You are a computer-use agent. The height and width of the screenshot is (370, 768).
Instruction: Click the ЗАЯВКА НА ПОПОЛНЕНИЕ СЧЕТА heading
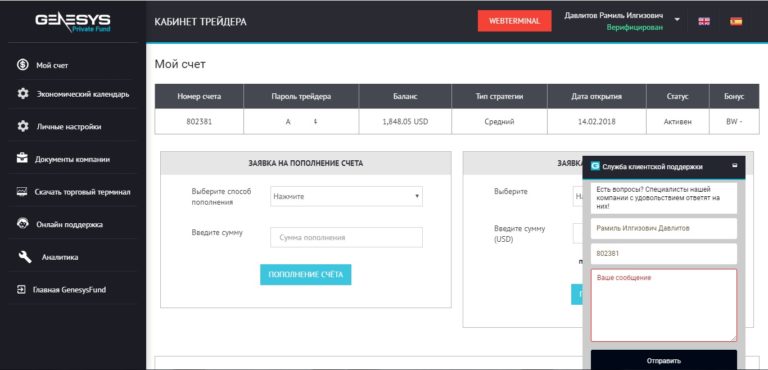click(x=306, y=163)
